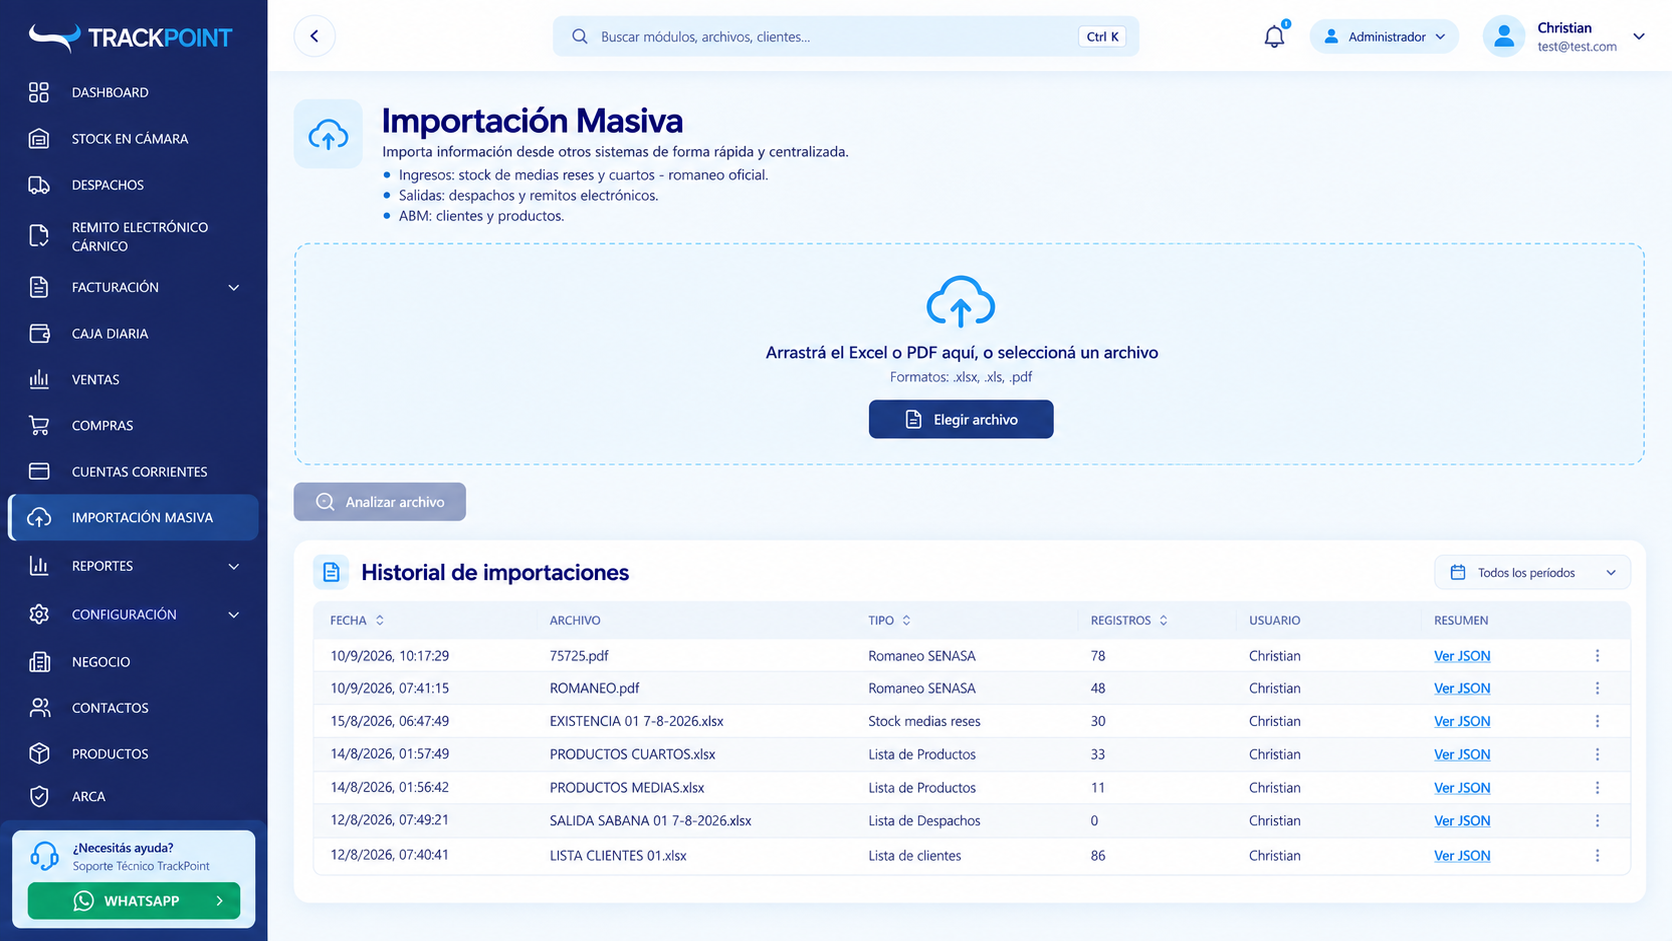Open row options for 75725.pdf
This screenshot has width=1672, height=941.
1597,656
